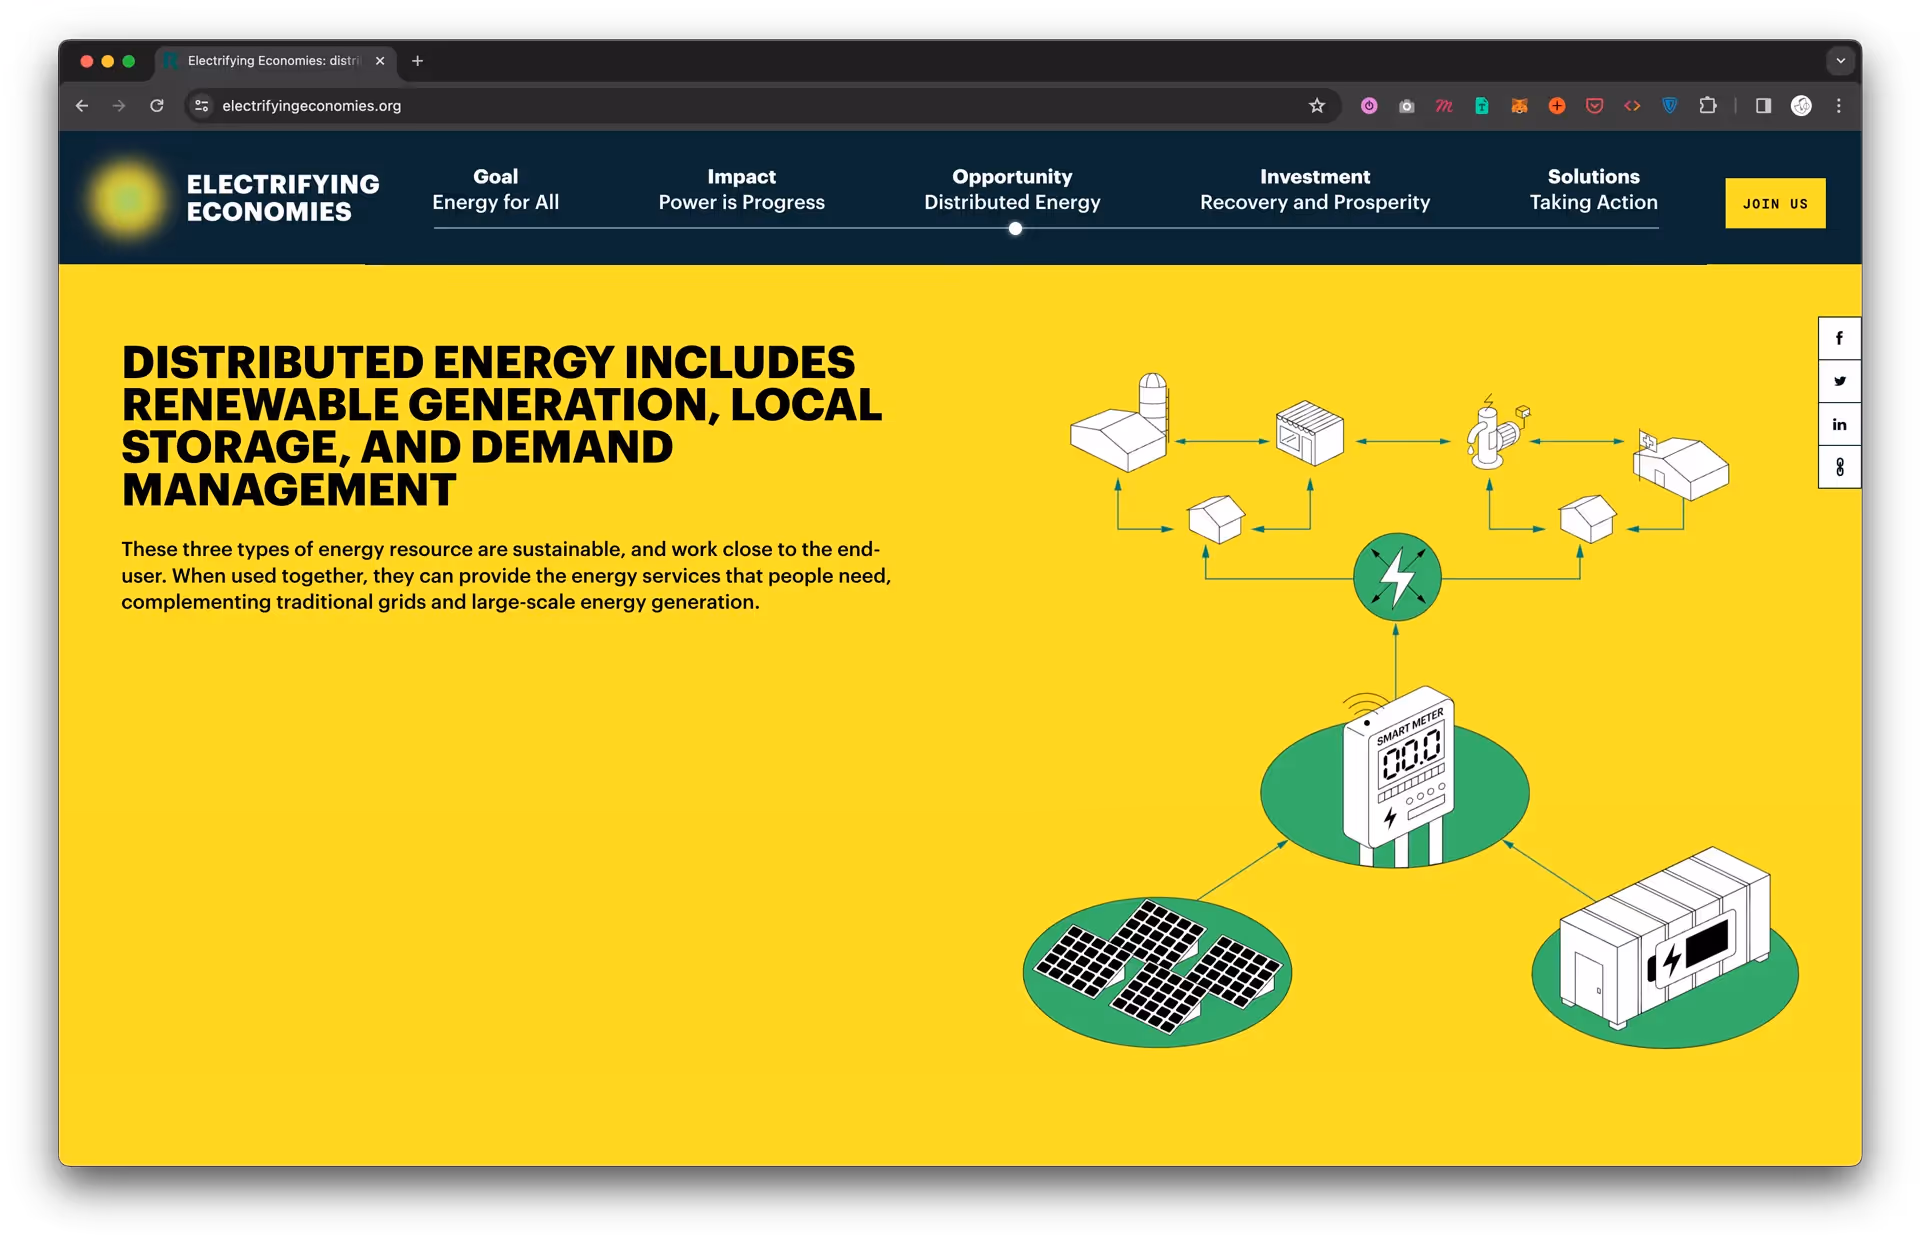
Task: Open browser extensions puzzle icon
Action: [1708, 106]
